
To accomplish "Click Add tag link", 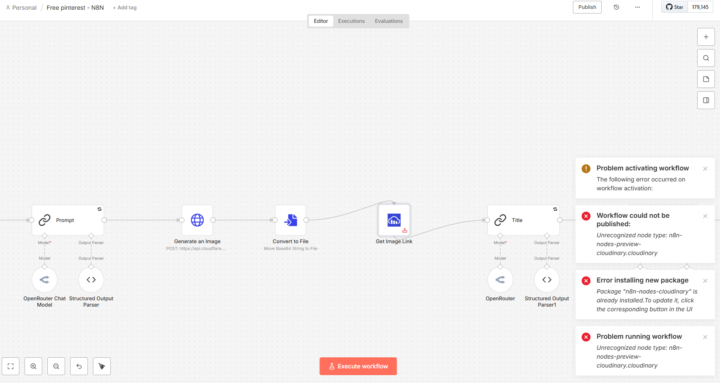I will pos(125,8).
